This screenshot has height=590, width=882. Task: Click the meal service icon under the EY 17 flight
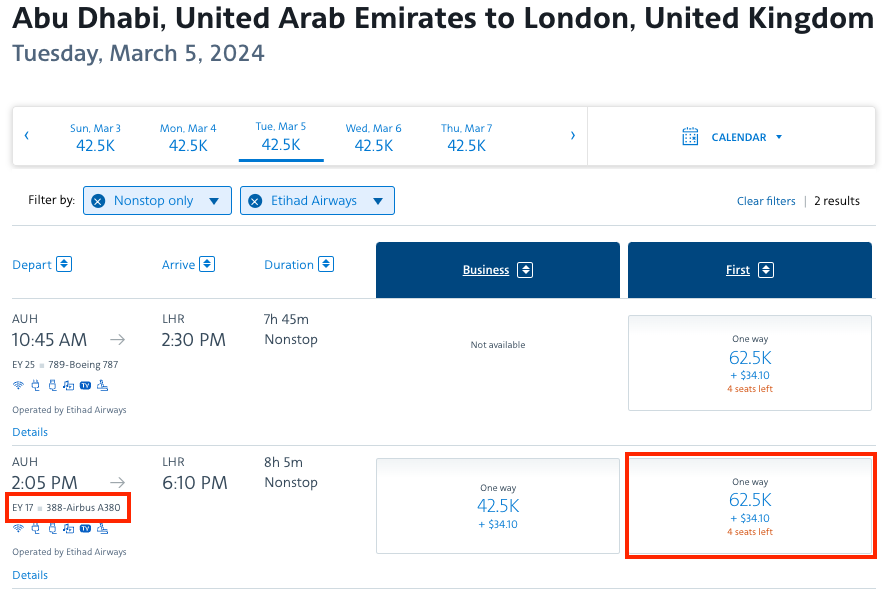click(103, 528)
